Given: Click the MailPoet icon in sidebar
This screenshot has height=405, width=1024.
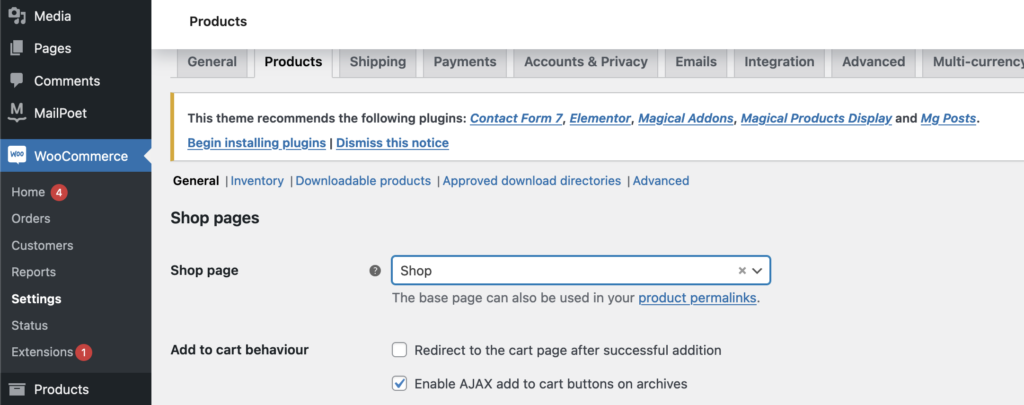Looking at the screenshot, I should [17, 113].
